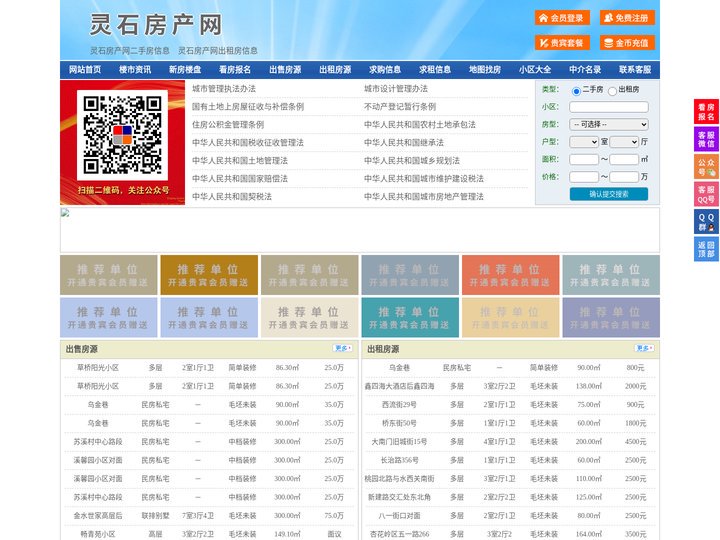Click the 小区 text input field

(x=609, y=107)
